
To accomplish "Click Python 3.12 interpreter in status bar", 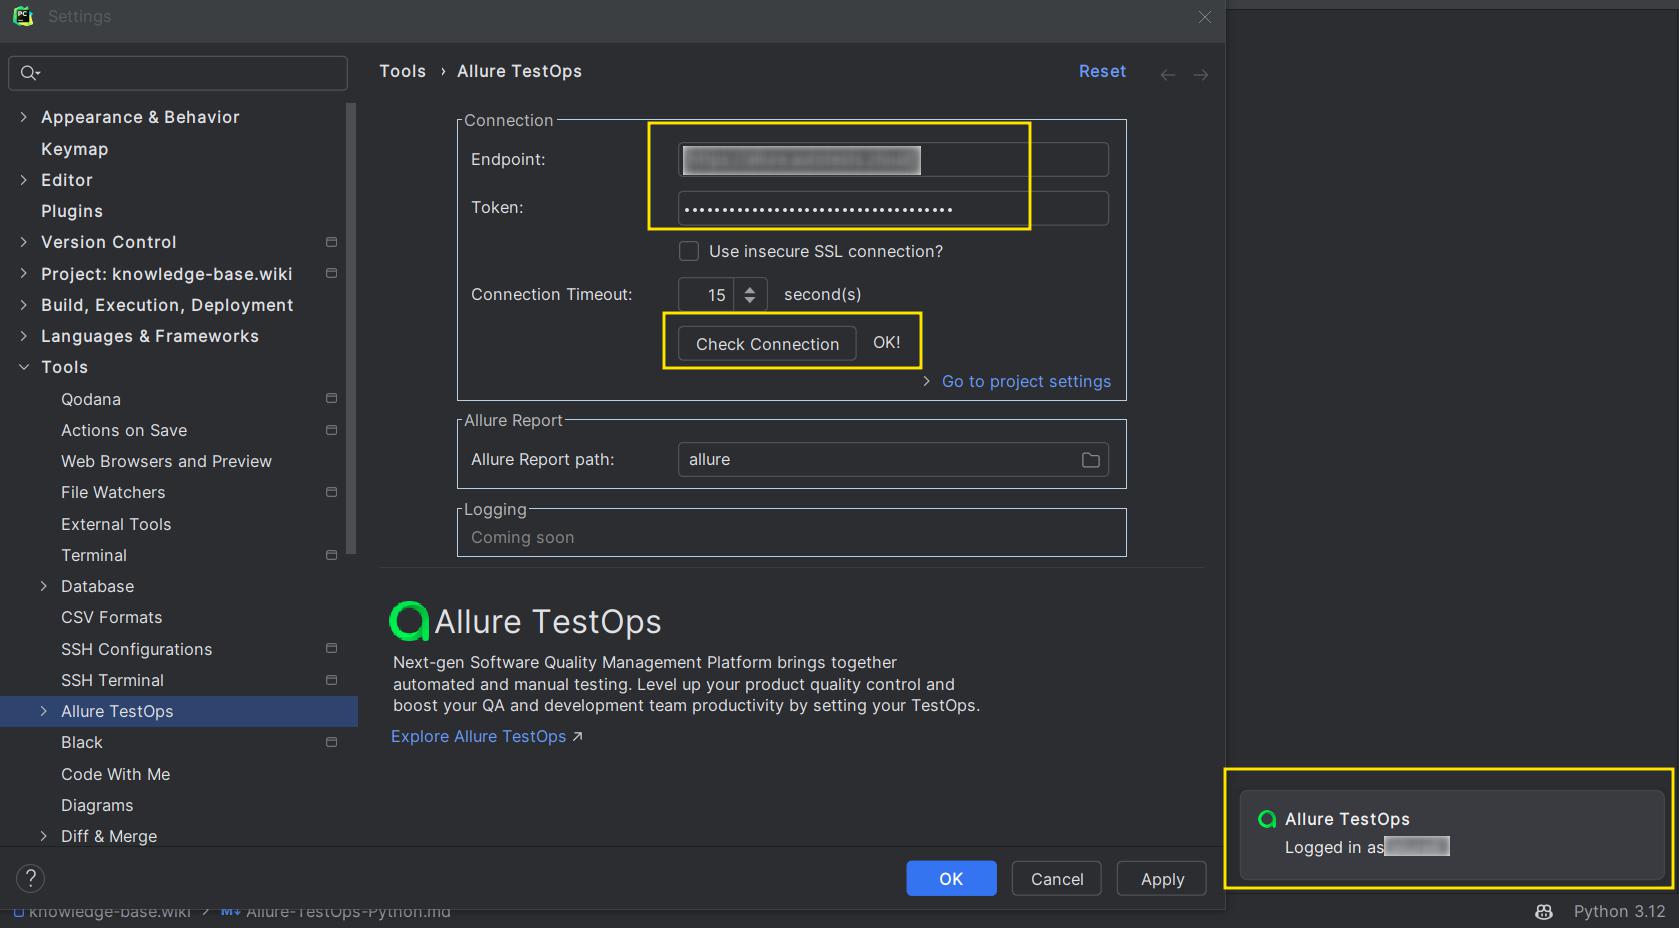I will tap(1619, 911).
